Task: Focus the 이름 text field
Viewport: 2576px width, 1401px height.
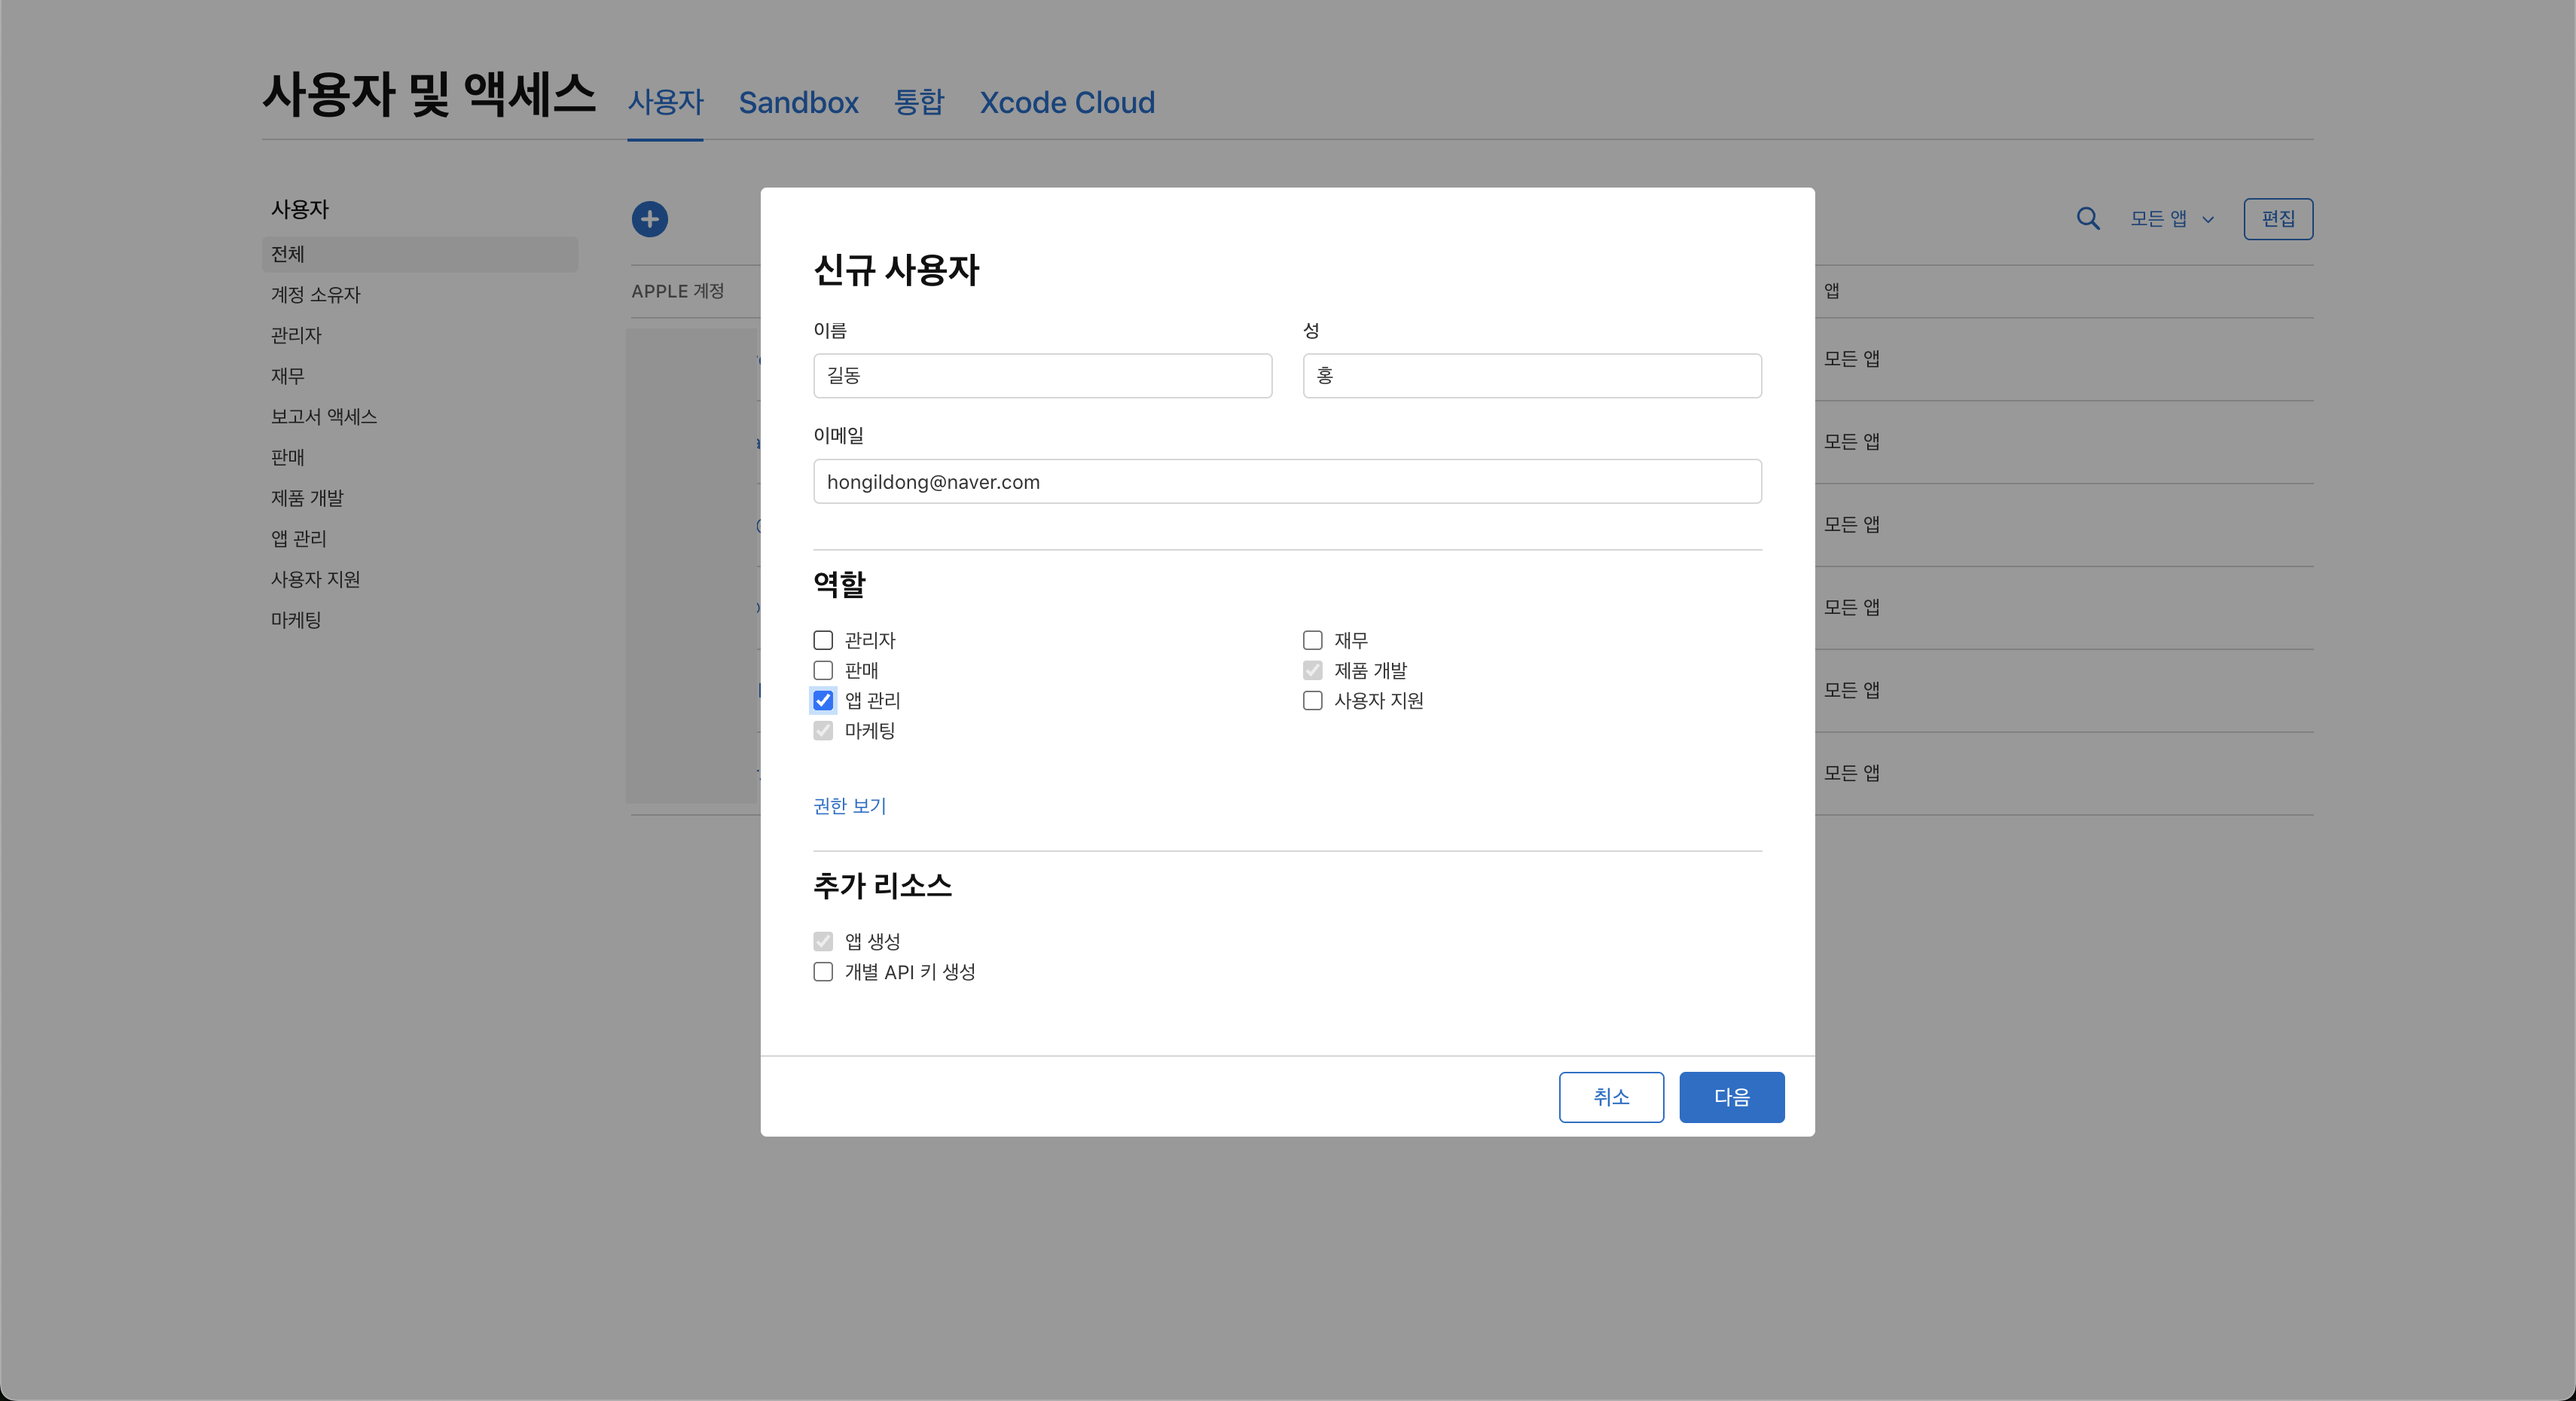Action: 1042,376
